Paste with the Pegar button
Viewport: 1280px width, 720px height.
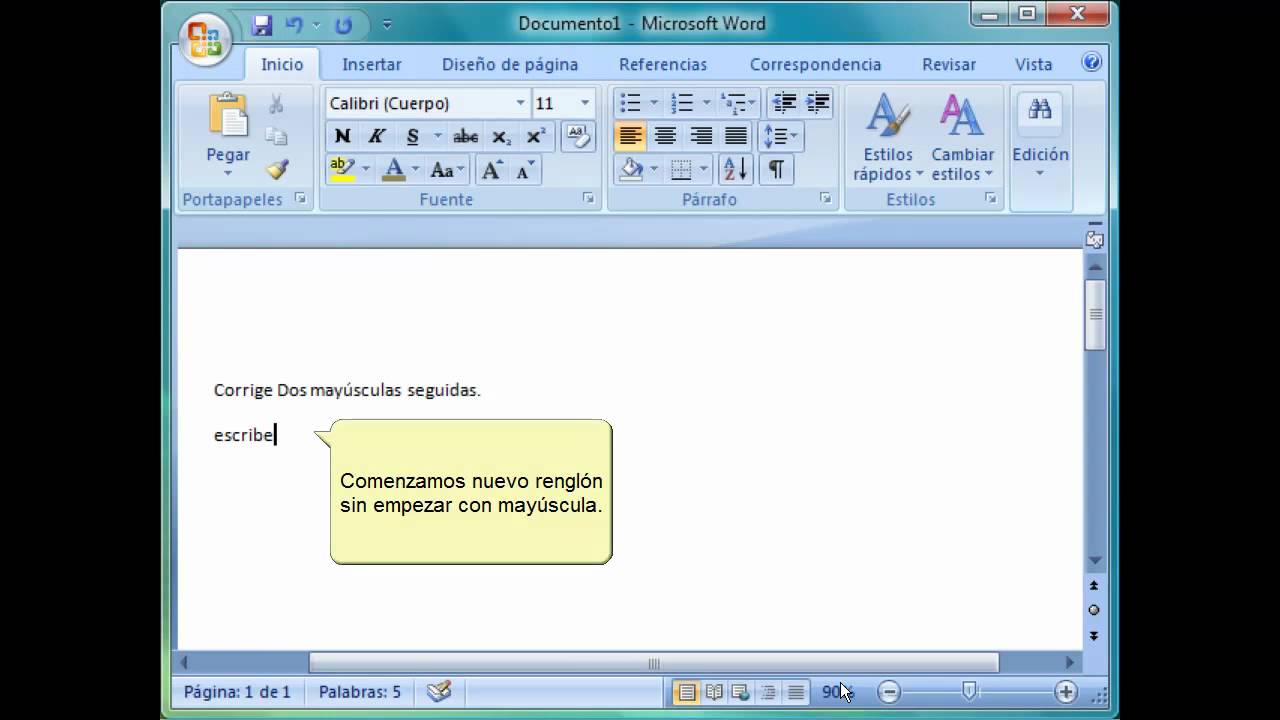click(x=228, y=135)
